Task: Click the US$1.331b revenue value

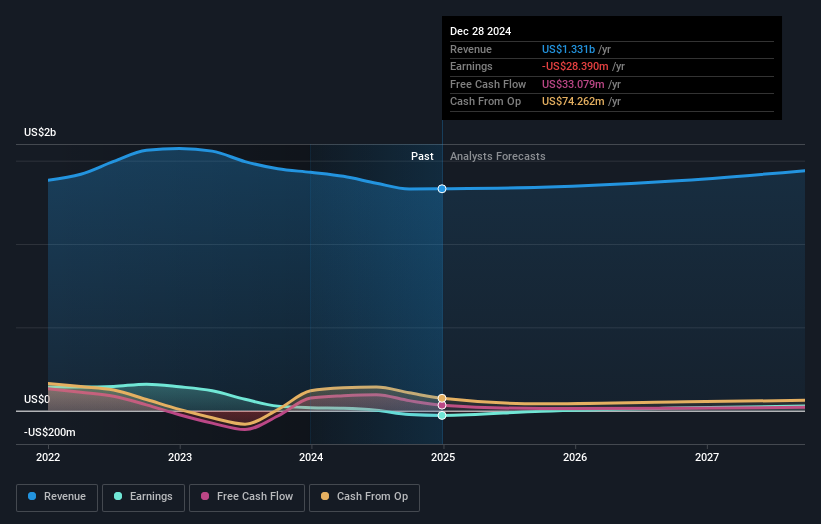Action: pos(568,49)
